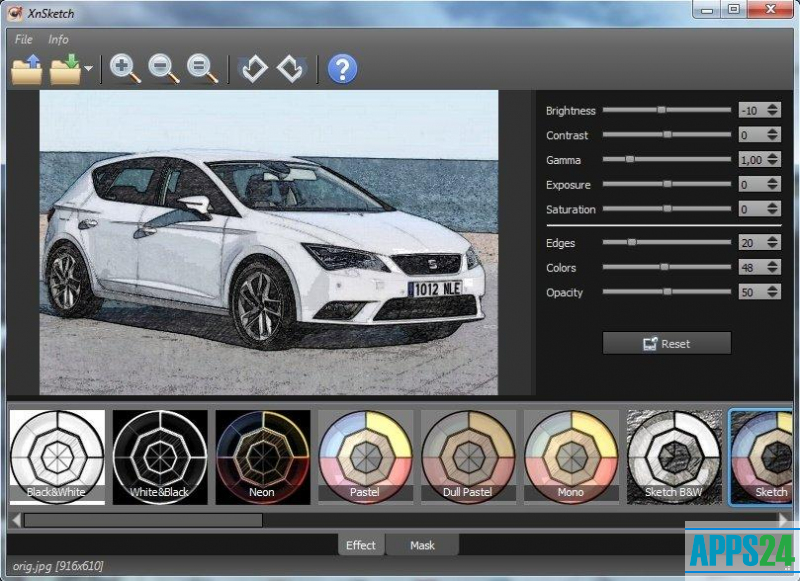
Task: Click the Colors slider track
Action: [x=667, y=267]
